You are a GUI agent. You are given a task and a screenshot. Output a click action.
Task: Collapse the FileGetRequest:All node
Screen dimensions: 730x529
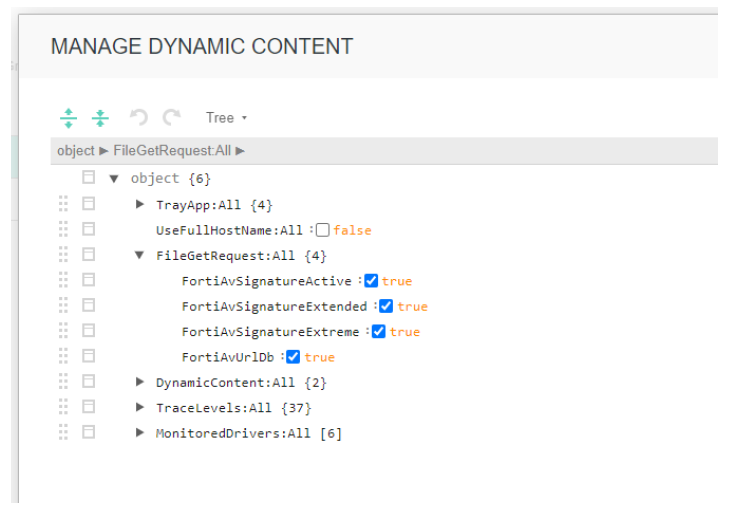point(140,255)
